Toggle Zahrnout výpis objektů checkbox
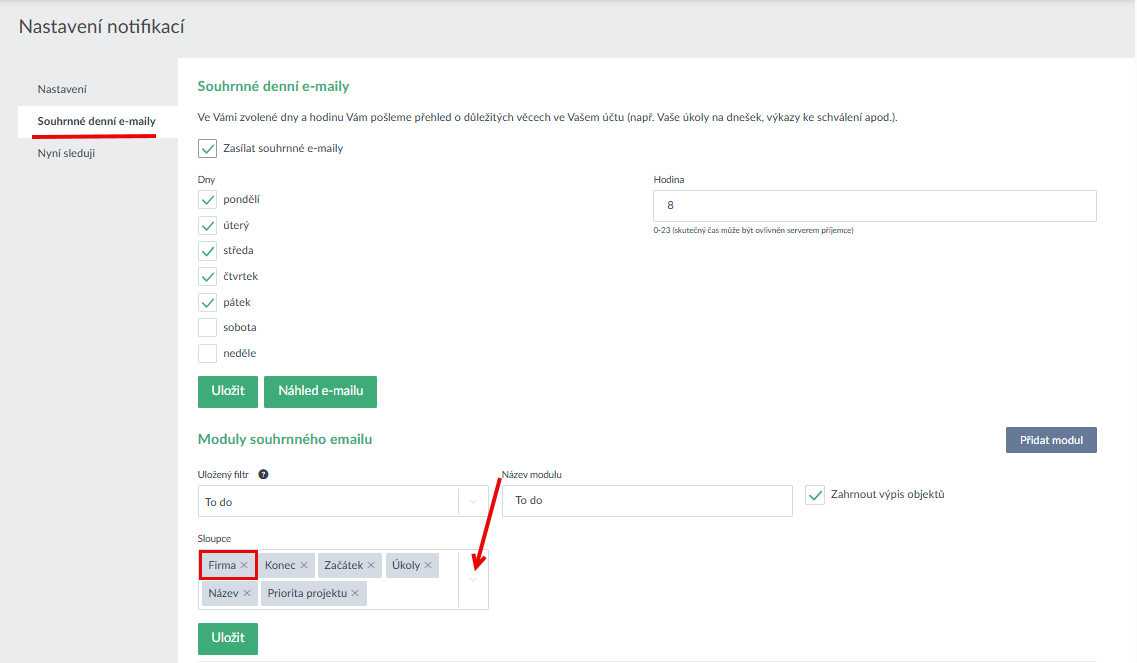The image size is (1137, 663). 814,495
